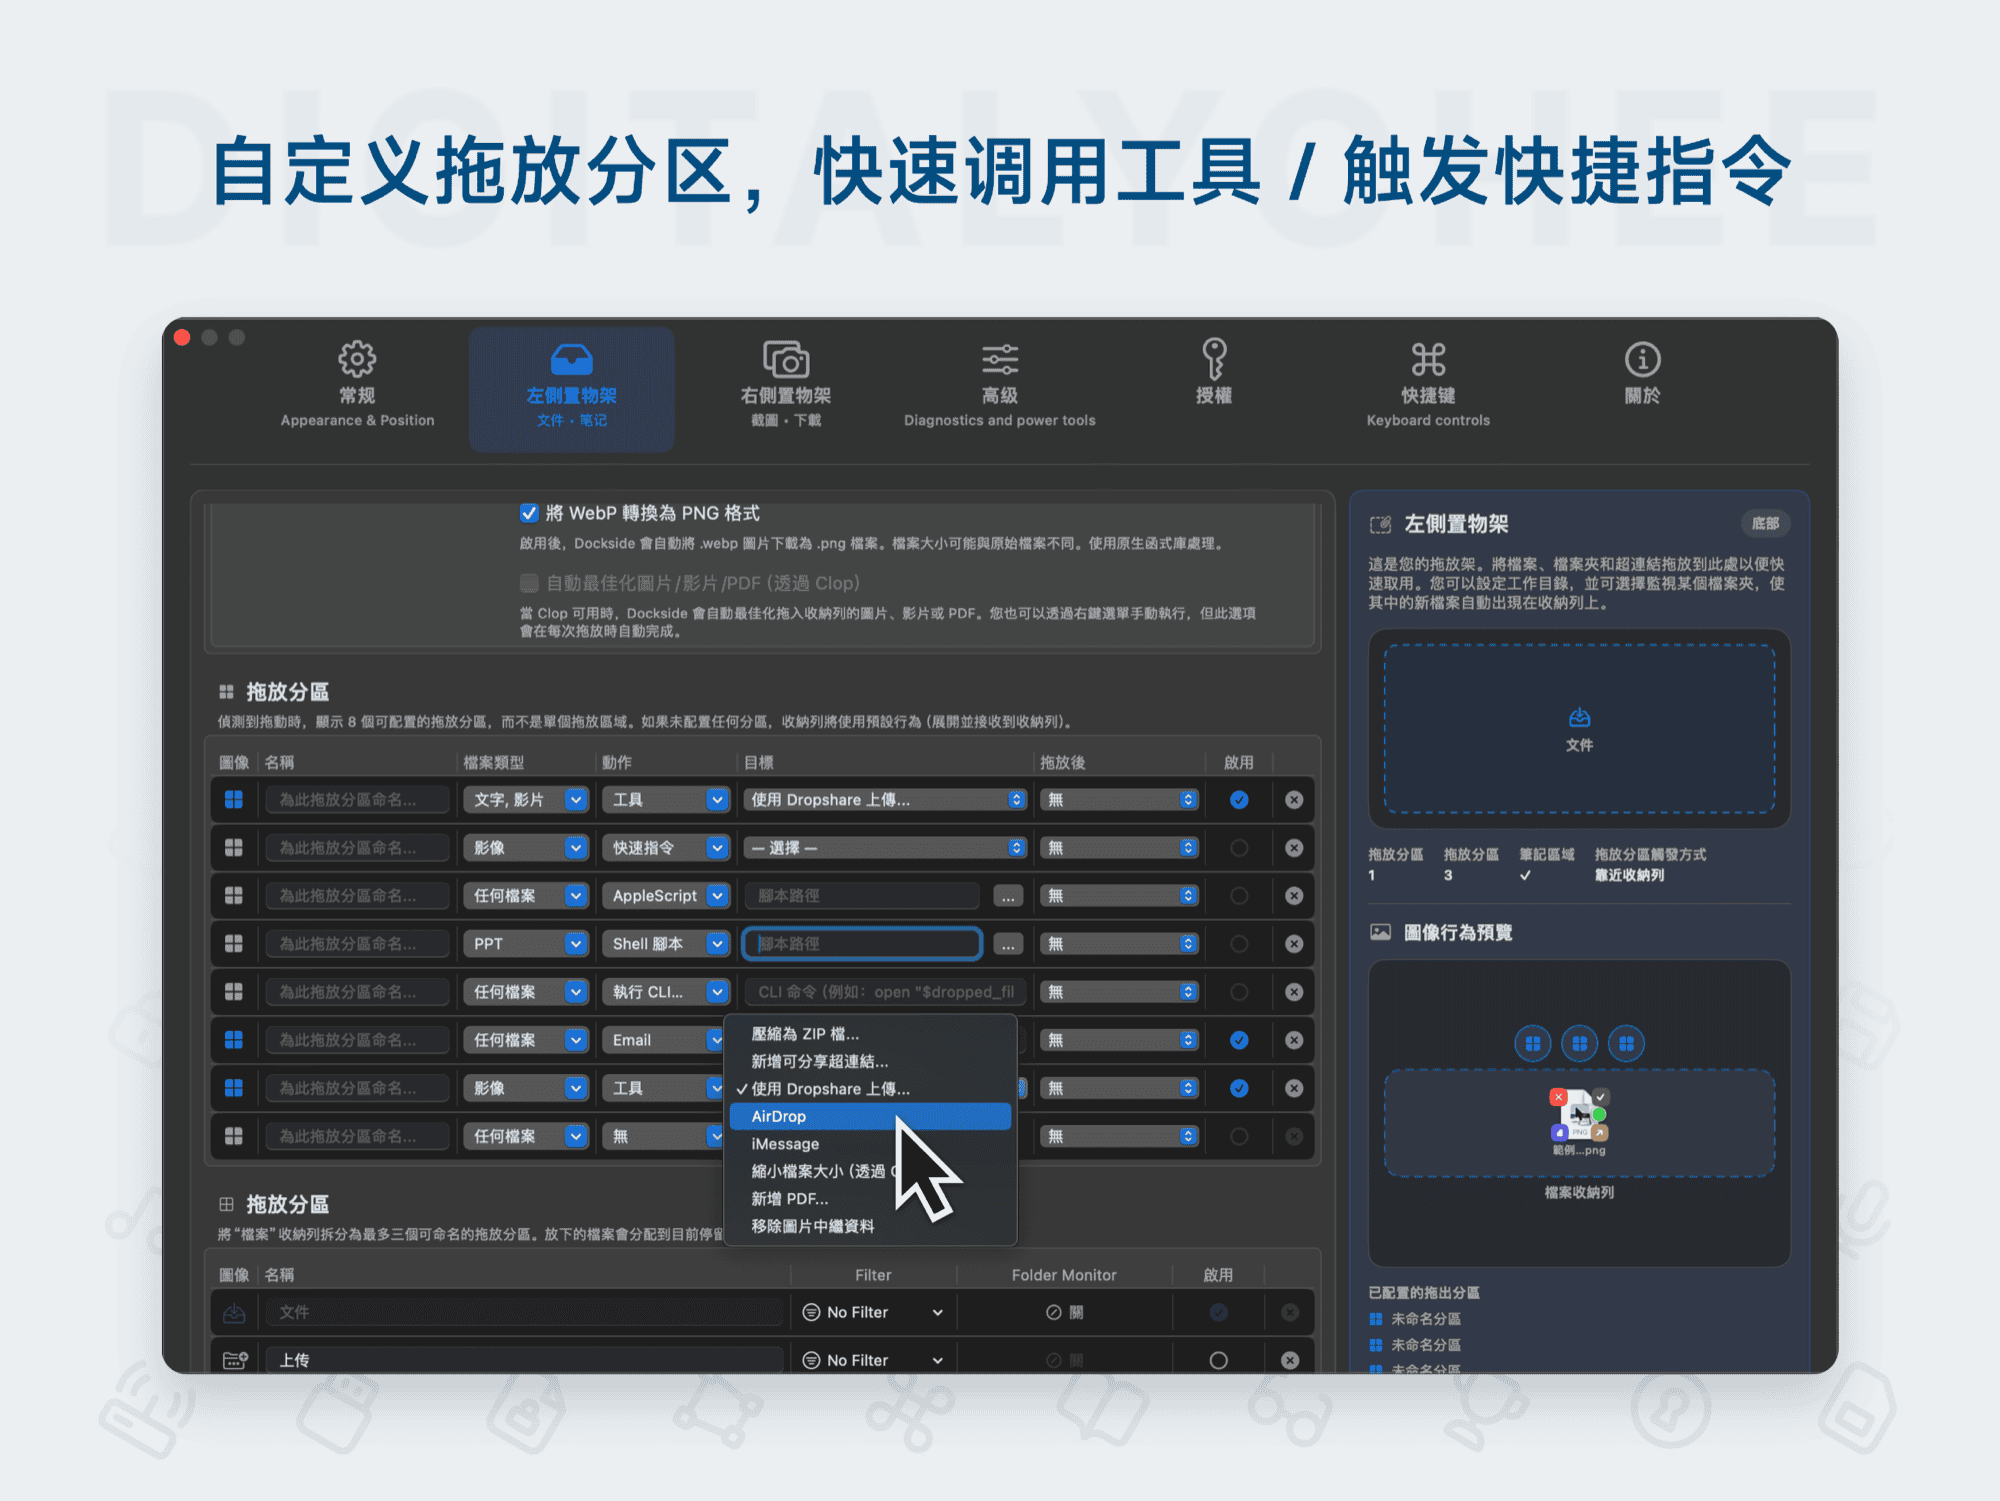Click the browse button beside Shell 腳本 path
The width and height of the screenshot is (2000, 1501).
coord(1007,943)
